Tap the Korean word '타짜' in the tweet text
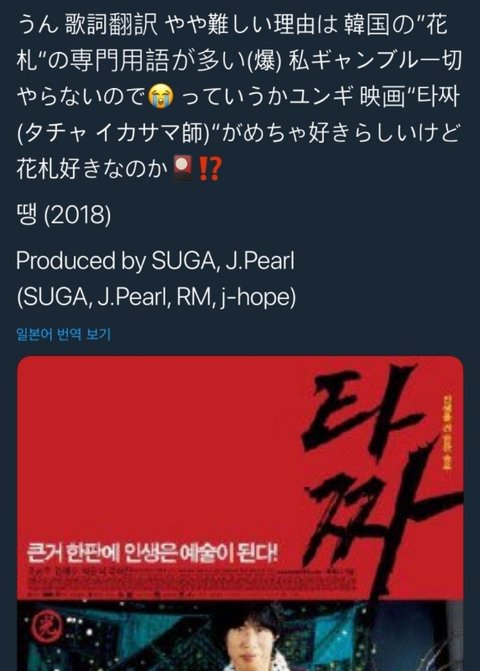The height and width of the screenshot is (671, 480). [x=438, y=97]
